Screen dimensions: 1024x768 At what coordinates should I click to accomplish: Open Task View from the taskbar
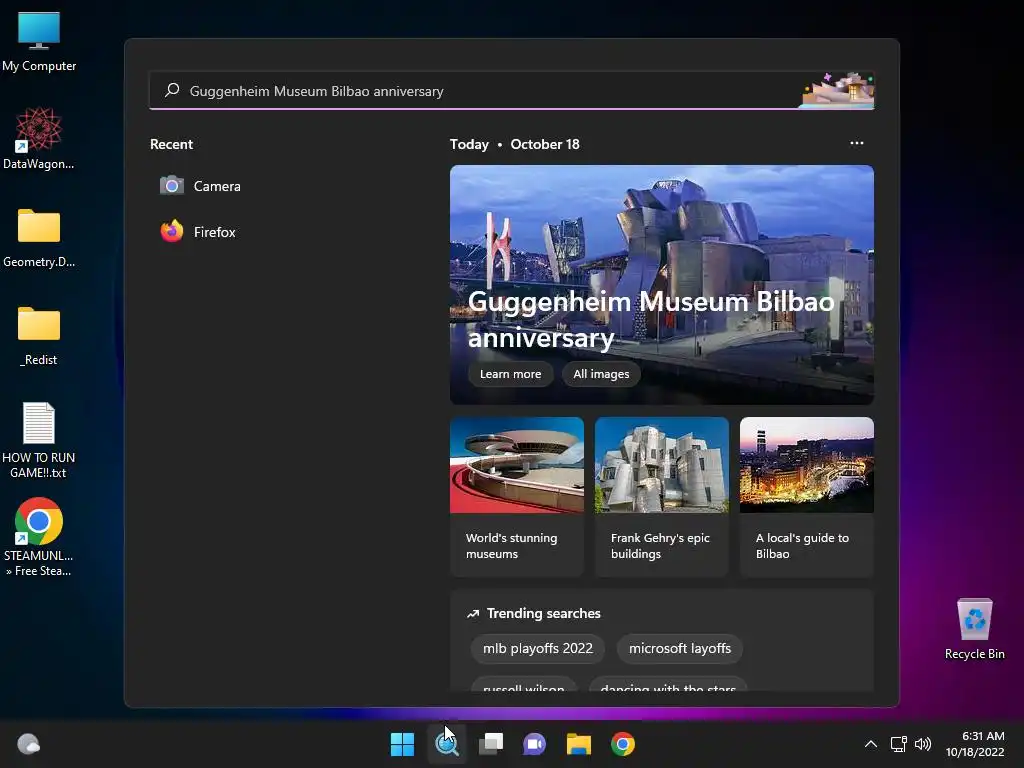491,744
